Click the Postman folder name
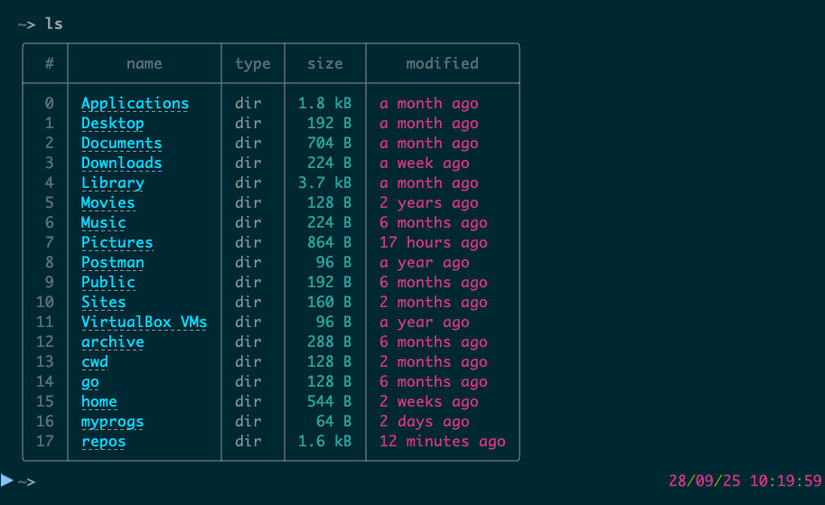Viewport: 825px width, 505px height. tap(112, 263)
